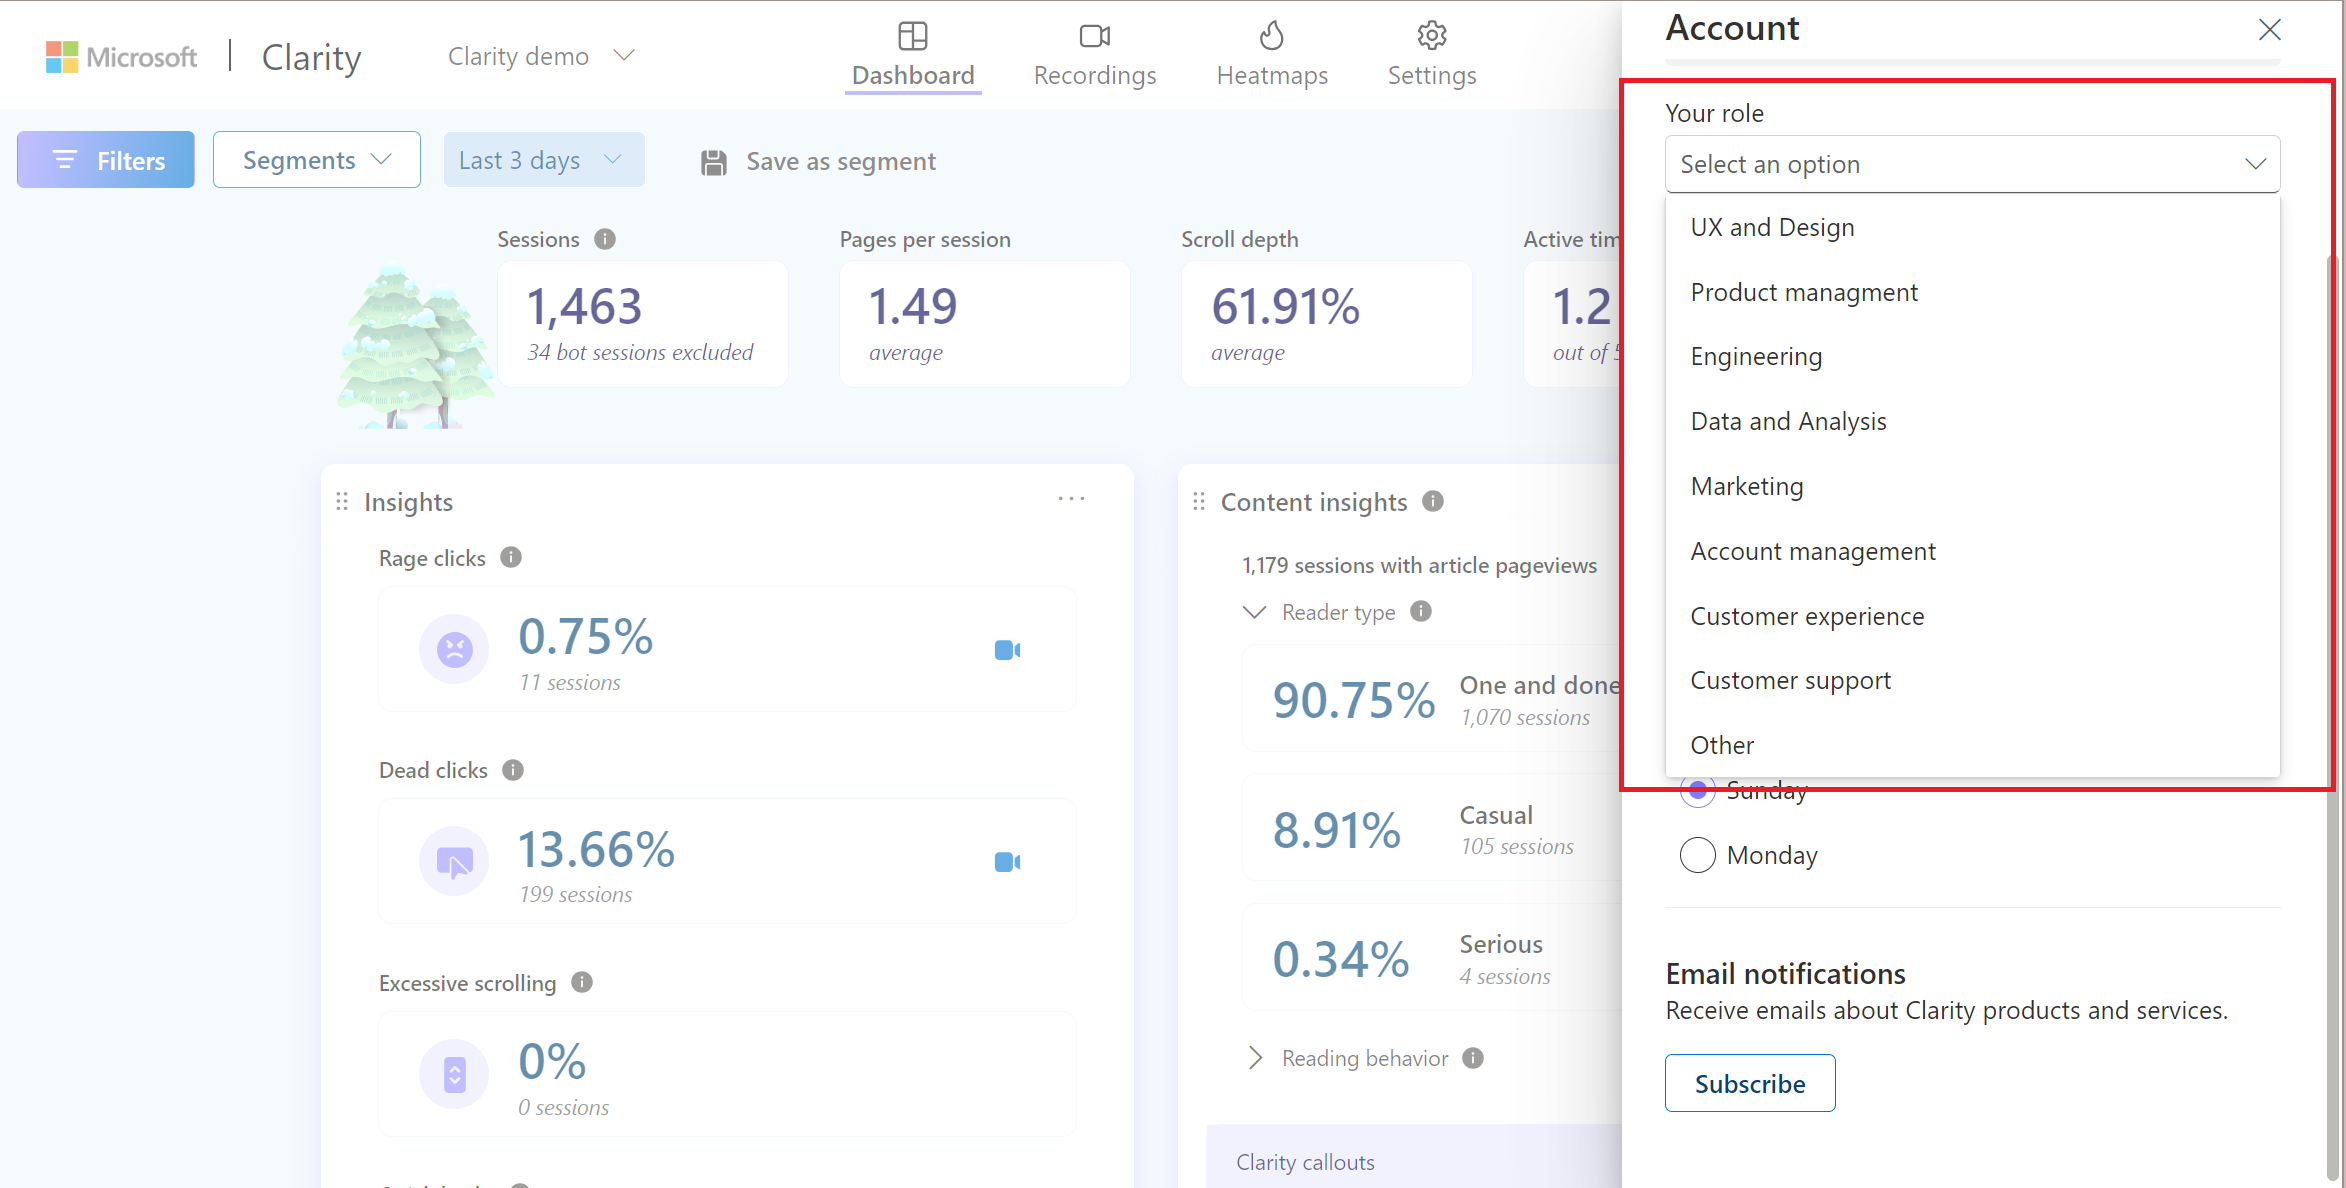Close the Account panel
The width and height of the screenshot is (2346, 1188).
2269,30
